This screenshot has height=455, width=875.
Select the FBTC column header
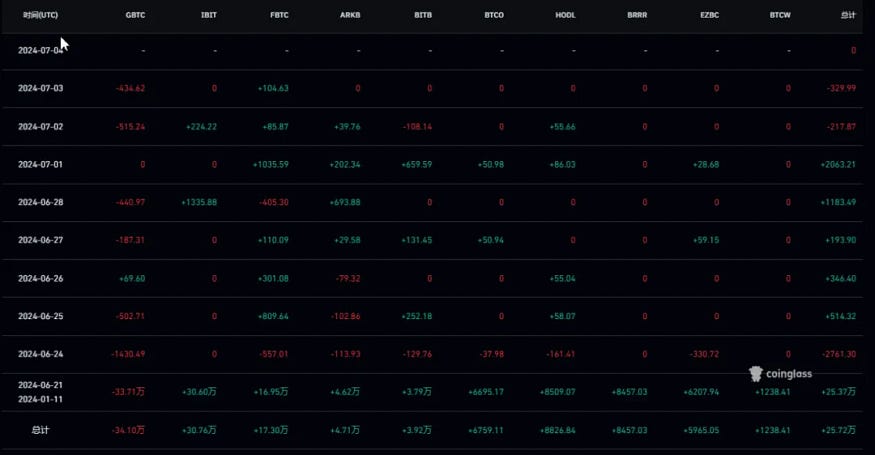coord(280,16)
